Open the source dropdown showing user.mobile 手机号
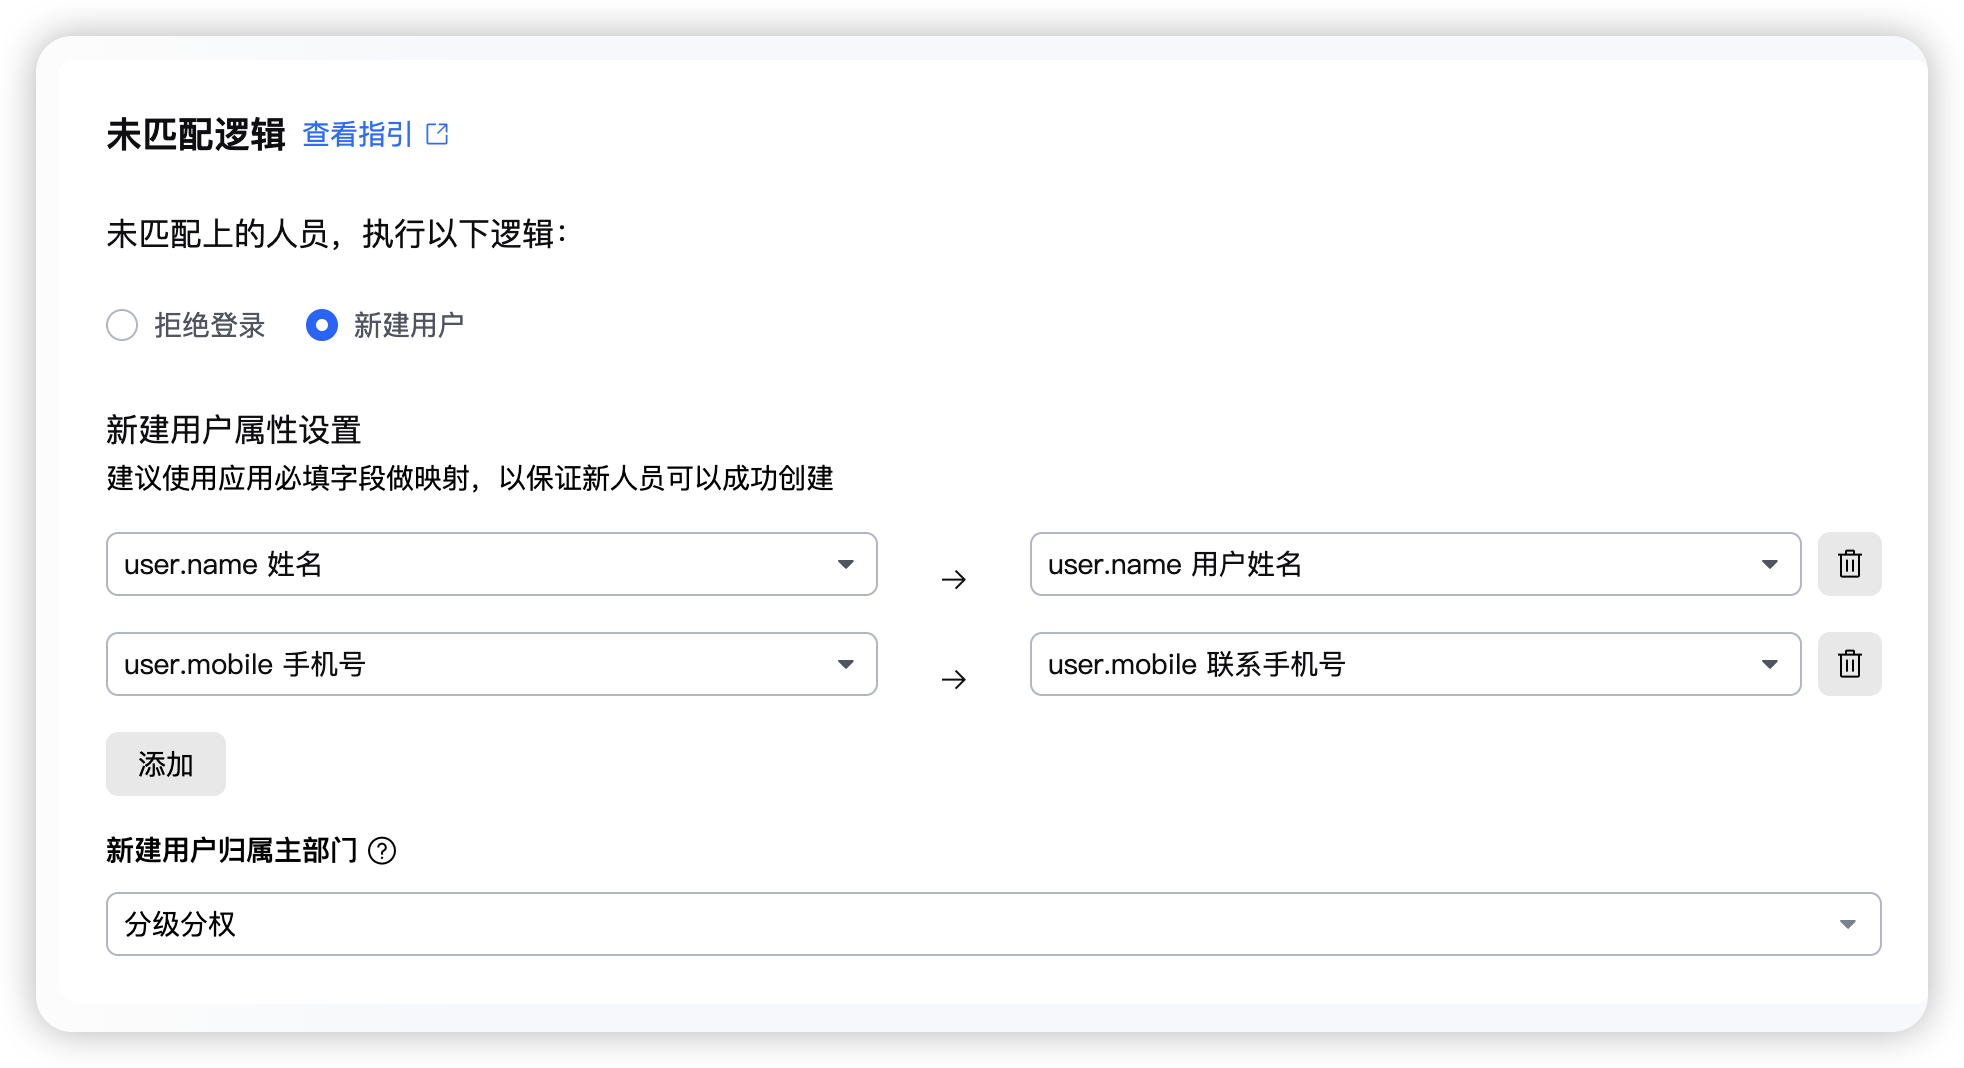The image size is (1964, 1068). (x=470, y=664)
